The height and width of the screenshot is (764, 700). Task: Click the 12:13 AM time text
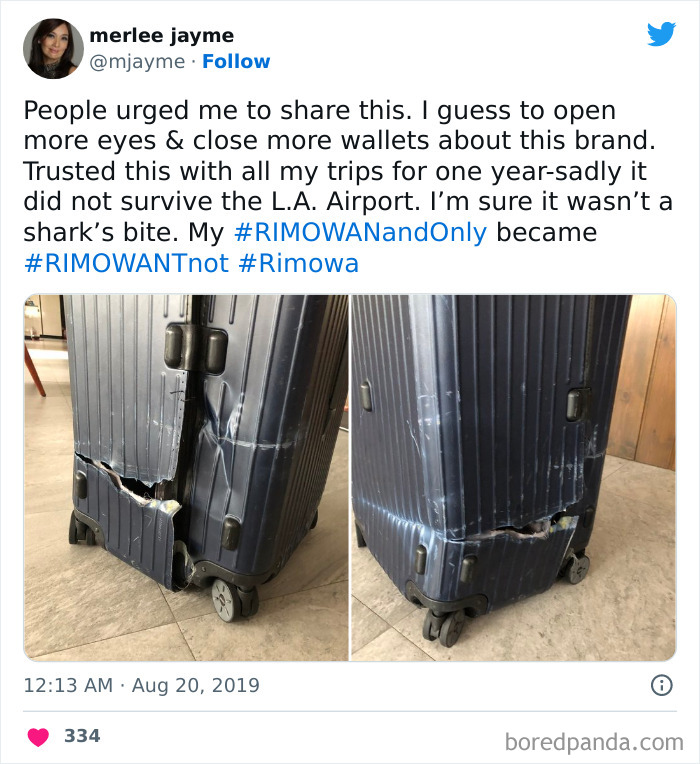(x=68, y=686)
